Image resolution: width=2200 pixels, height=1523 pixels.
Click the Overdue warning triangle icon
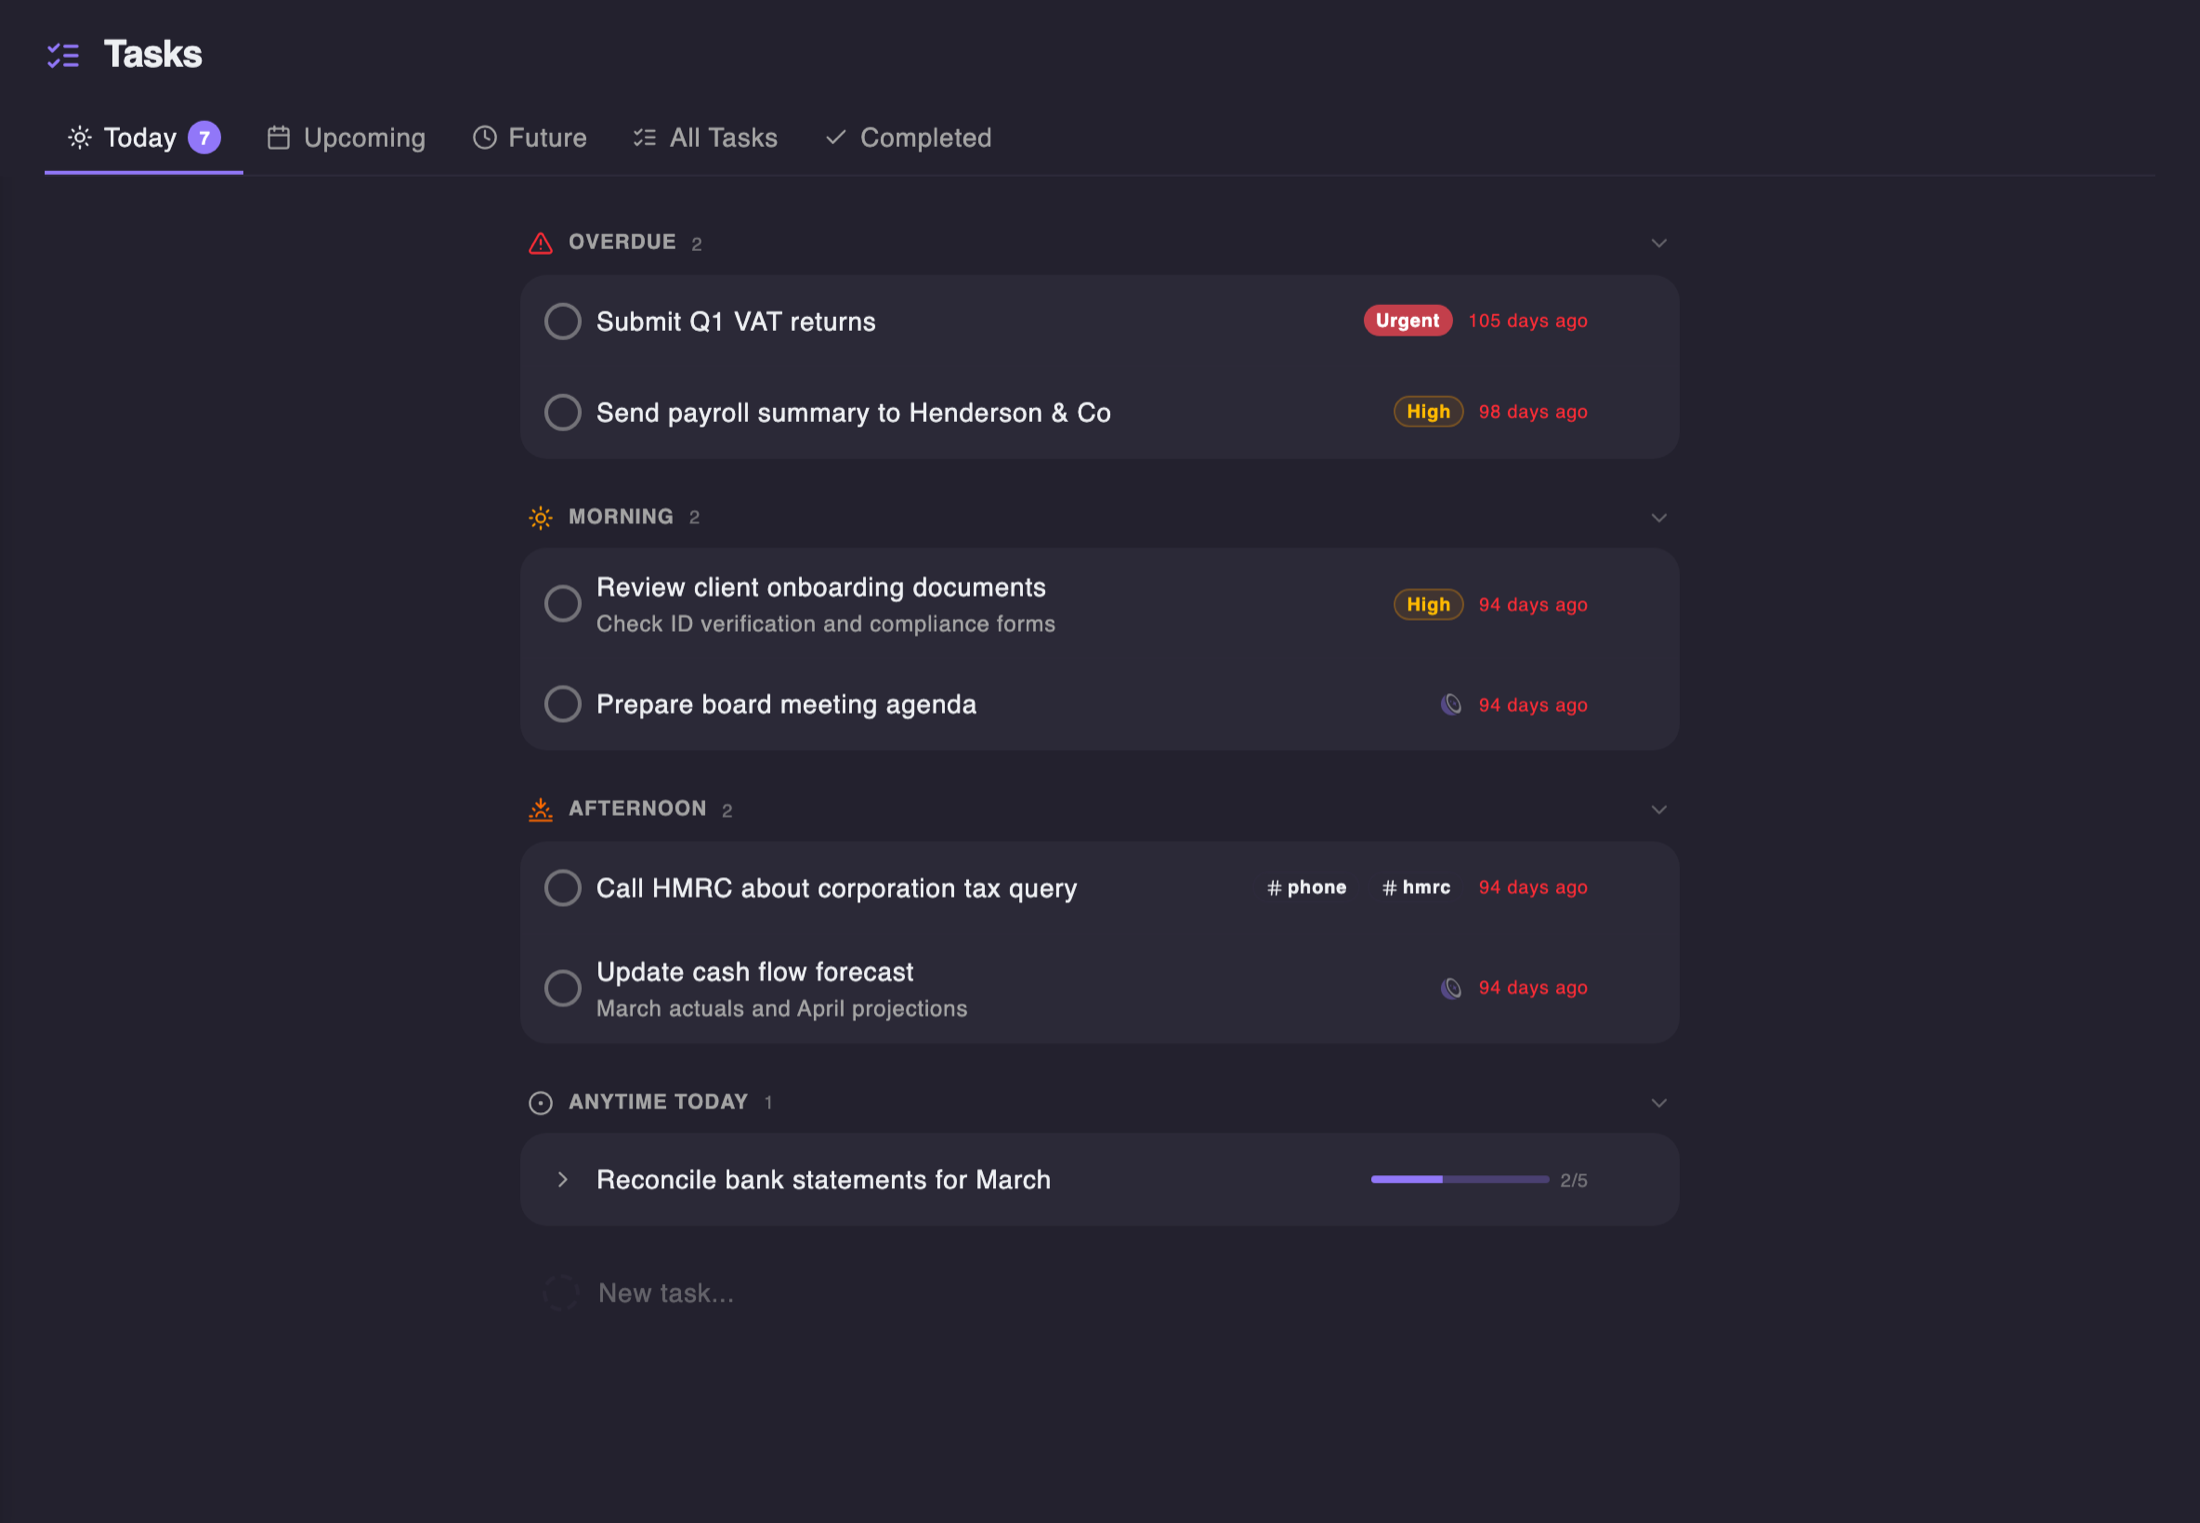(540, 243)
